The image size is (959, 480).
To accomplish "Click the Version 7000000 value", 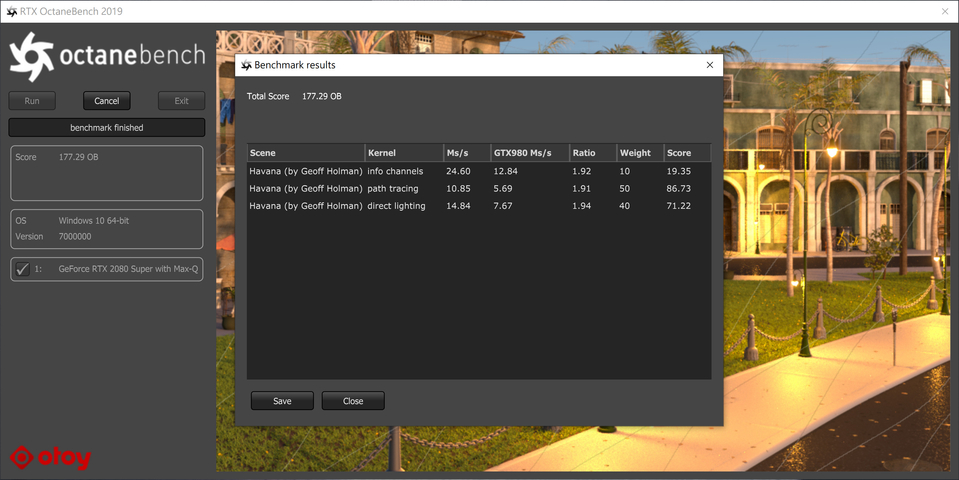I will (75, 237).
